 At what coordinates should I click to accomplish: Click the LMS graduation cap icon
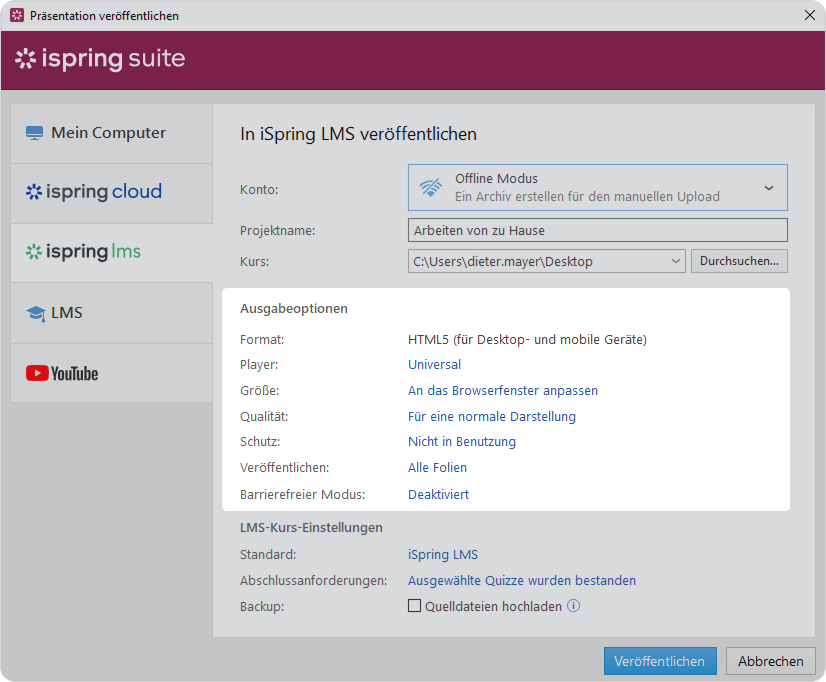[36, 314]
